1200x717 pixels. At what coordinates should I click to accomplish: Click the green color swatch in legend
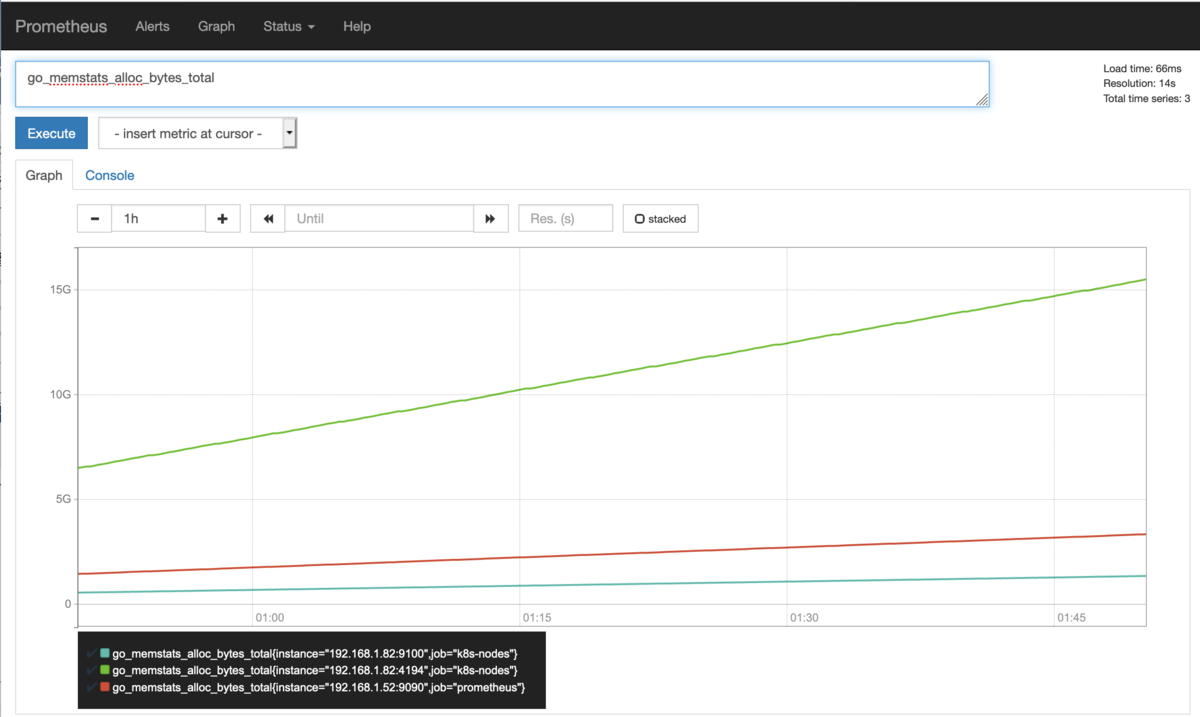pos(105,670)
